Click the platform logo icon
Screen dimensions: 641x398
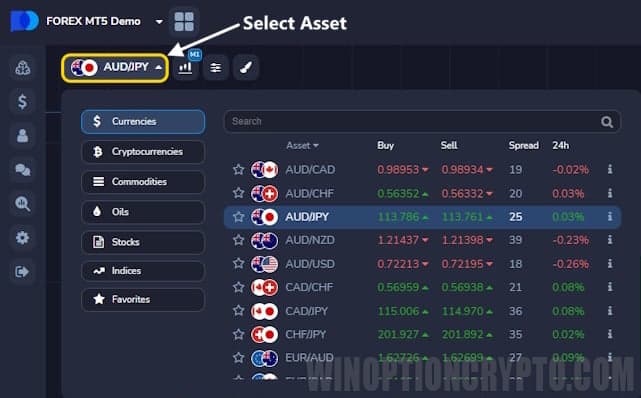(x=25, y=21)
